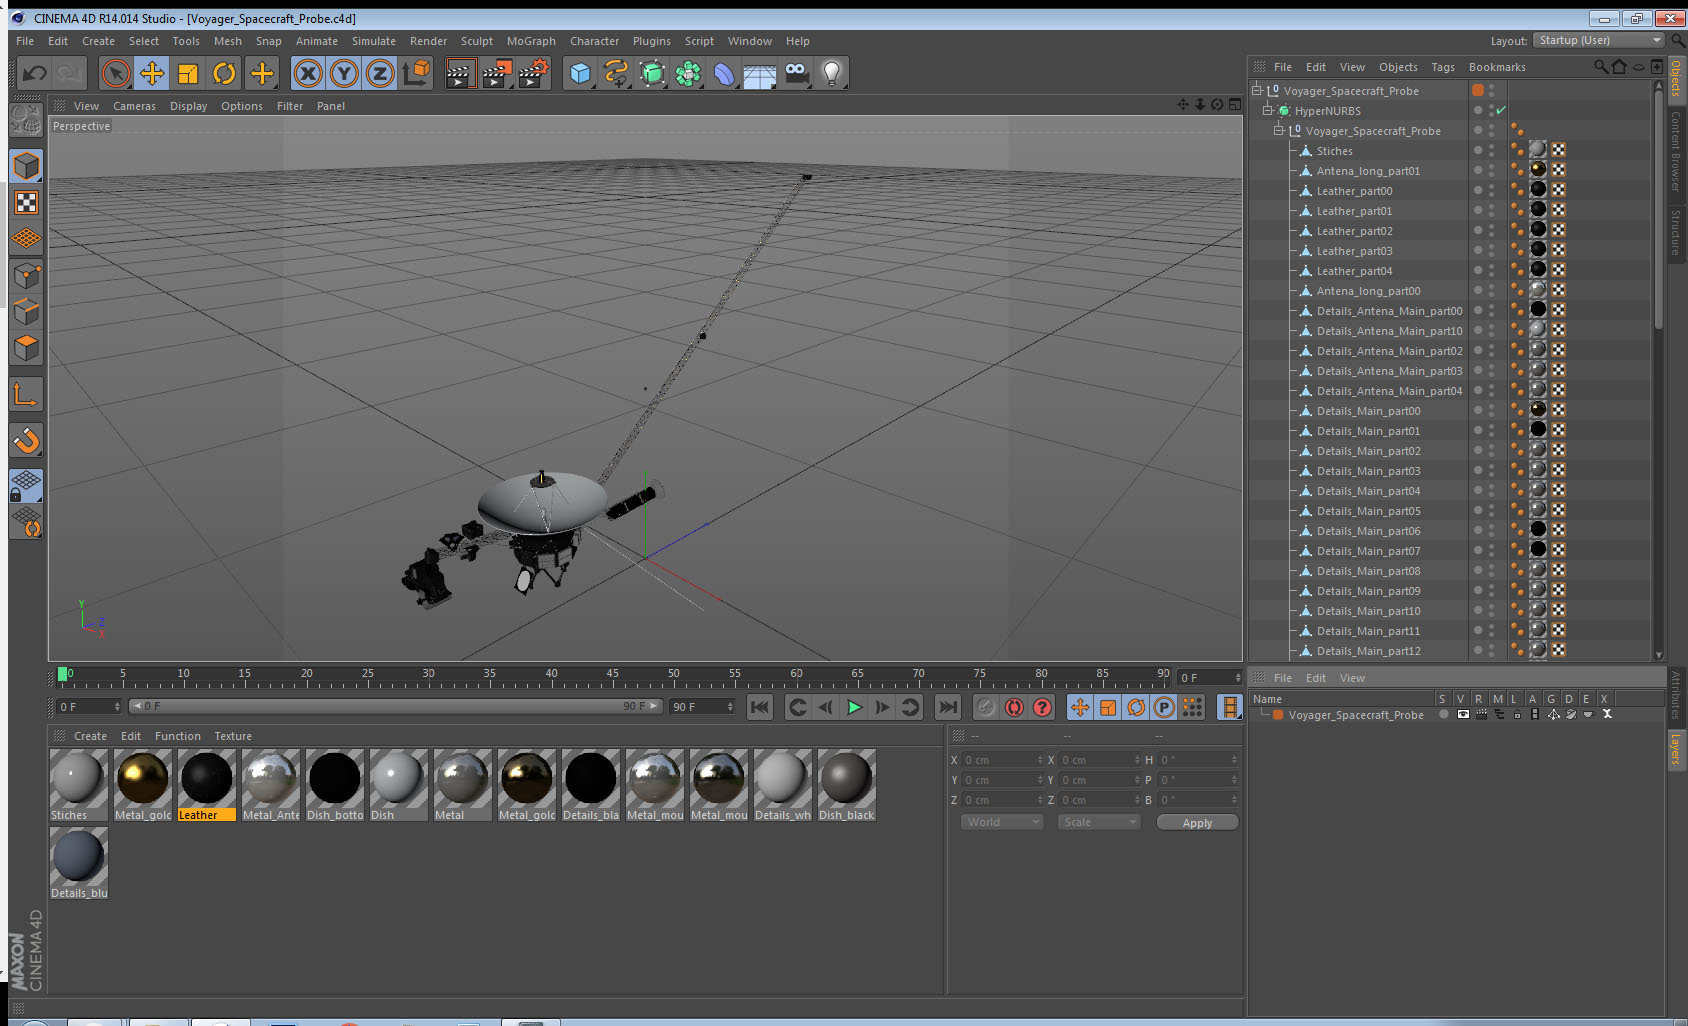
Task: Open World coordinate dropdown
Action: [1003, 822]
